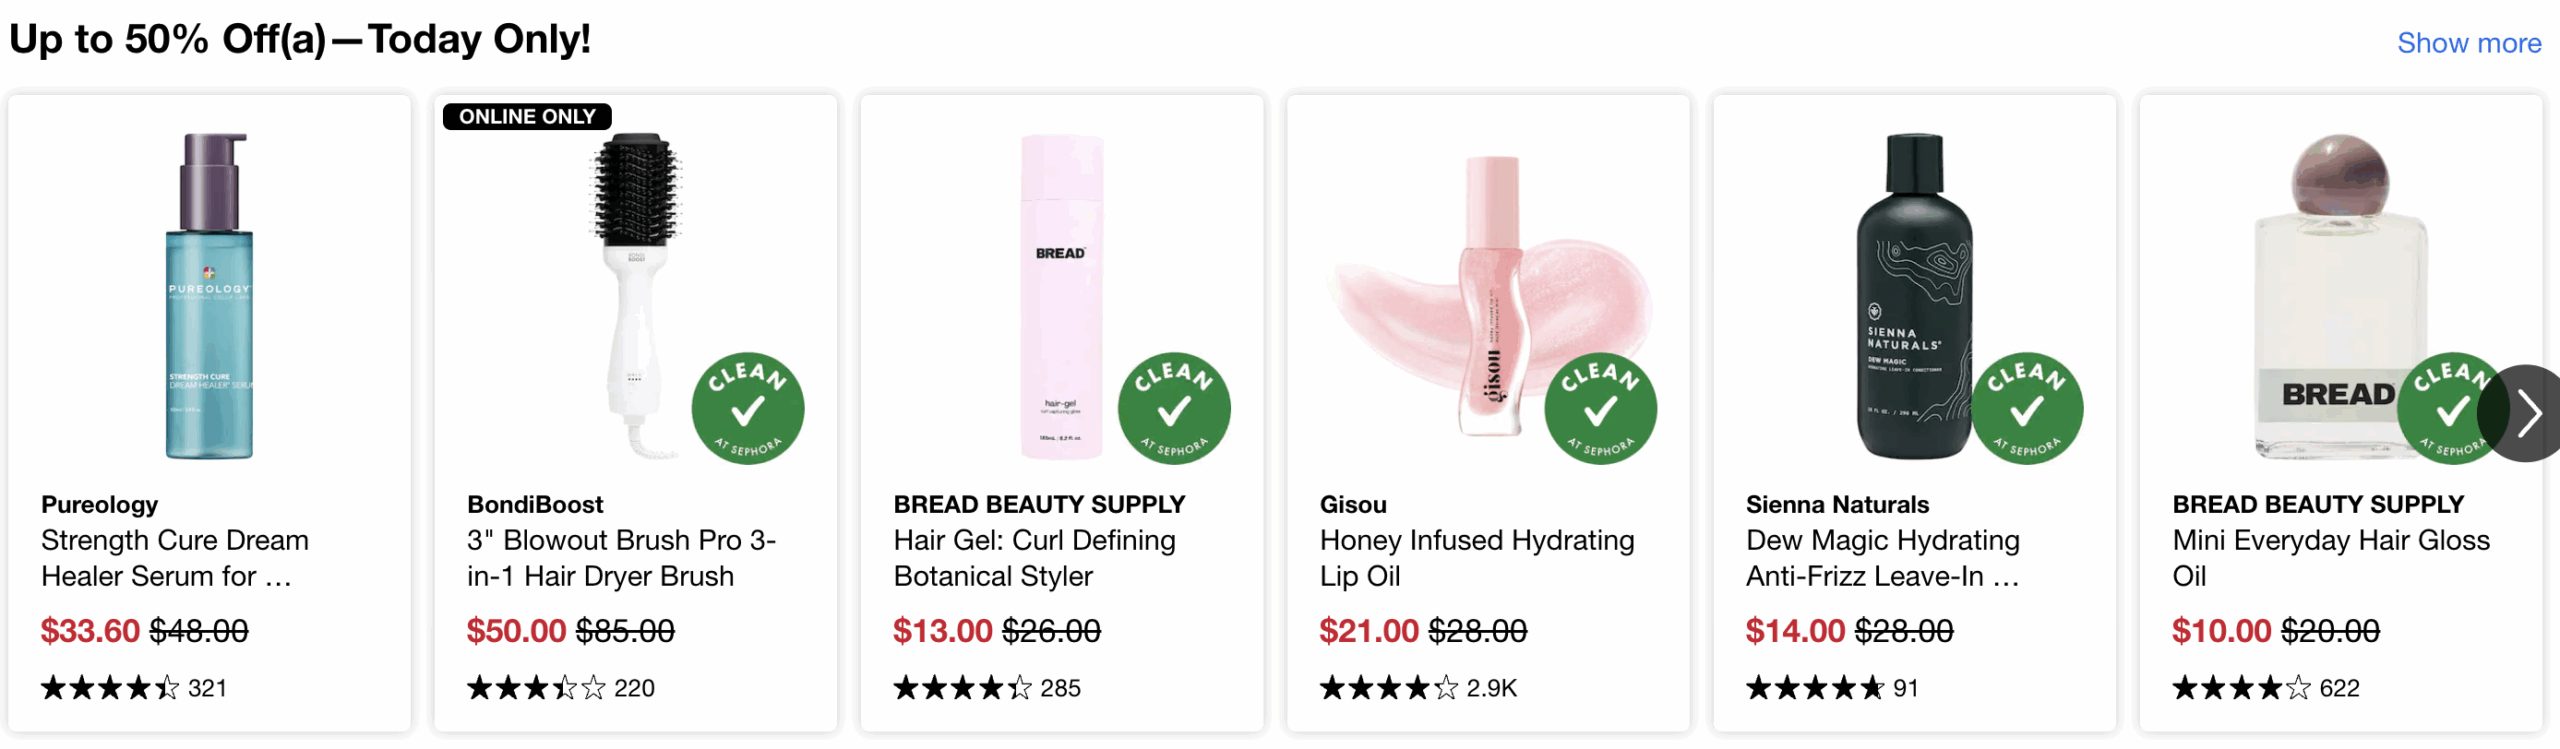Click the star rating for Gisou Lip Oil

pyautogui.click(x=1388, y=688)
